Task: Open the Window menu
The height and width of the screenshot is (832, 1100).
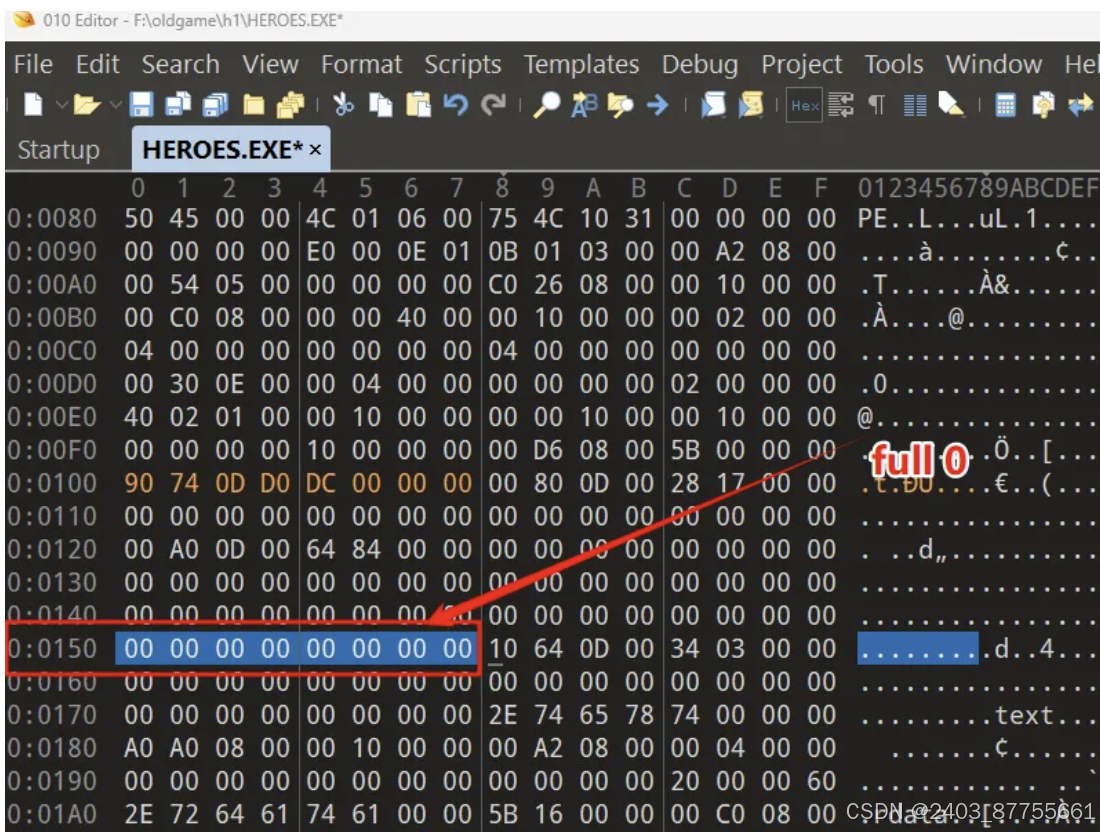Action: (993, 65)
